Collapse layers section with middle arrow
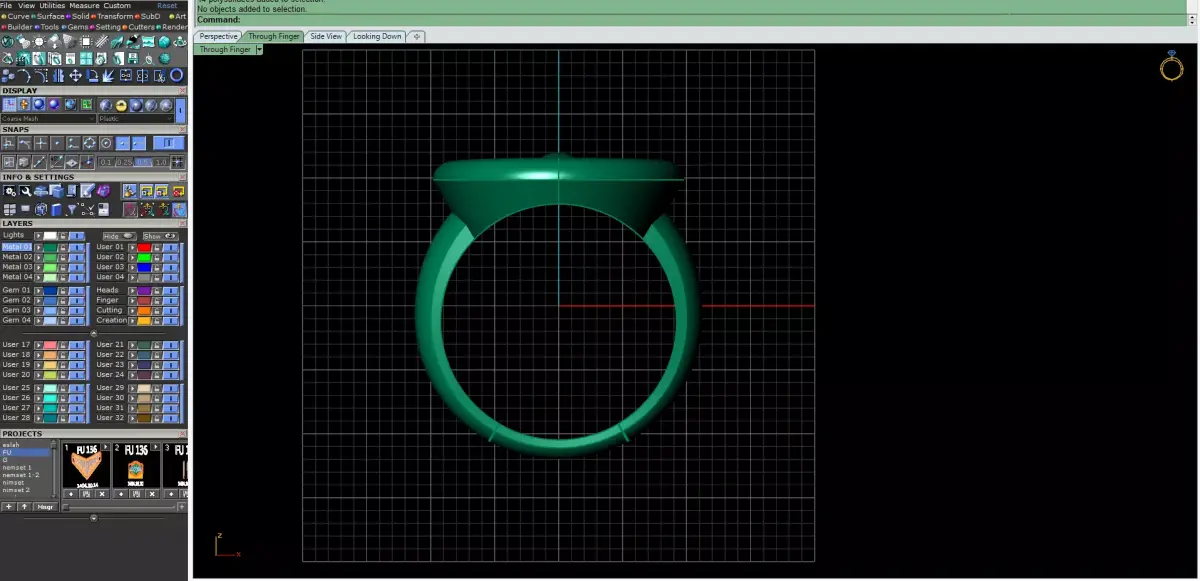The width and height of the screenshot is (1200, 581). point(94,333)
